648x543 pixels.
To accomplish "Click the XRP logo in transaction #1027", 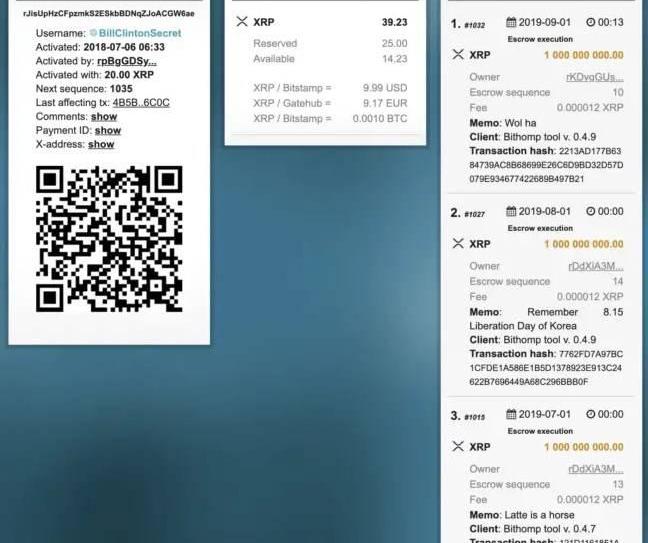I will point(458,243).
